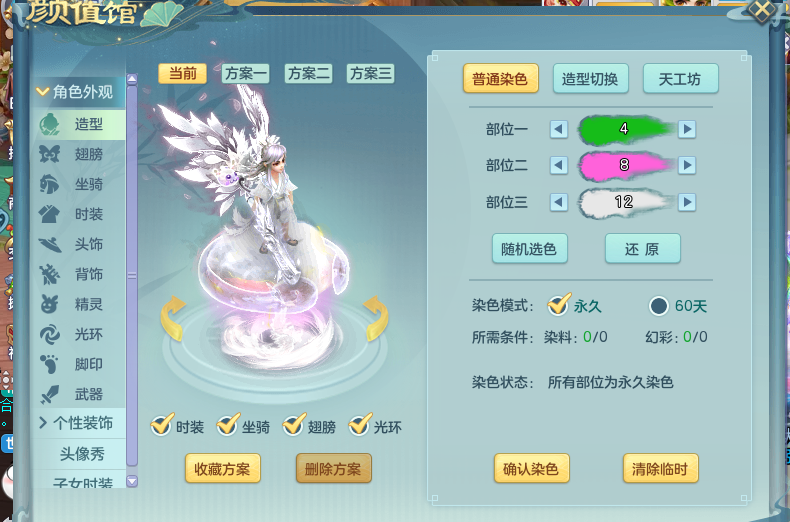Open the 精灵 sprite icon
The image size is (790, 522).
pyautogui.click(x=49, y=304)
